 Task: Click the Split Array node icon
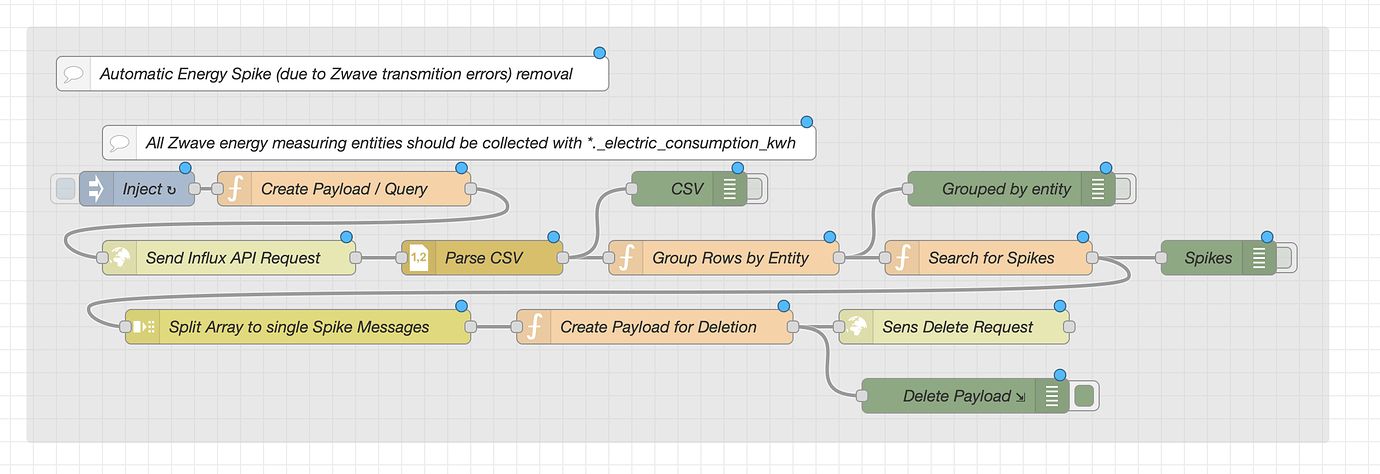pyautogui.click(x=142, y=327)
